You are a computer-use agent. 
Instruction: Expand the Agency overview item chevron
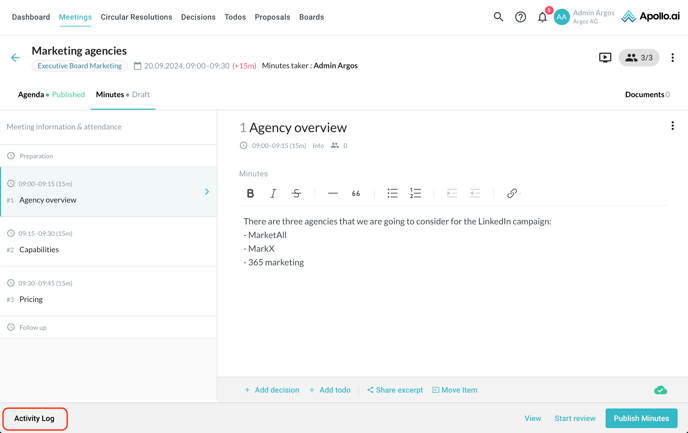tap(207, 191)
